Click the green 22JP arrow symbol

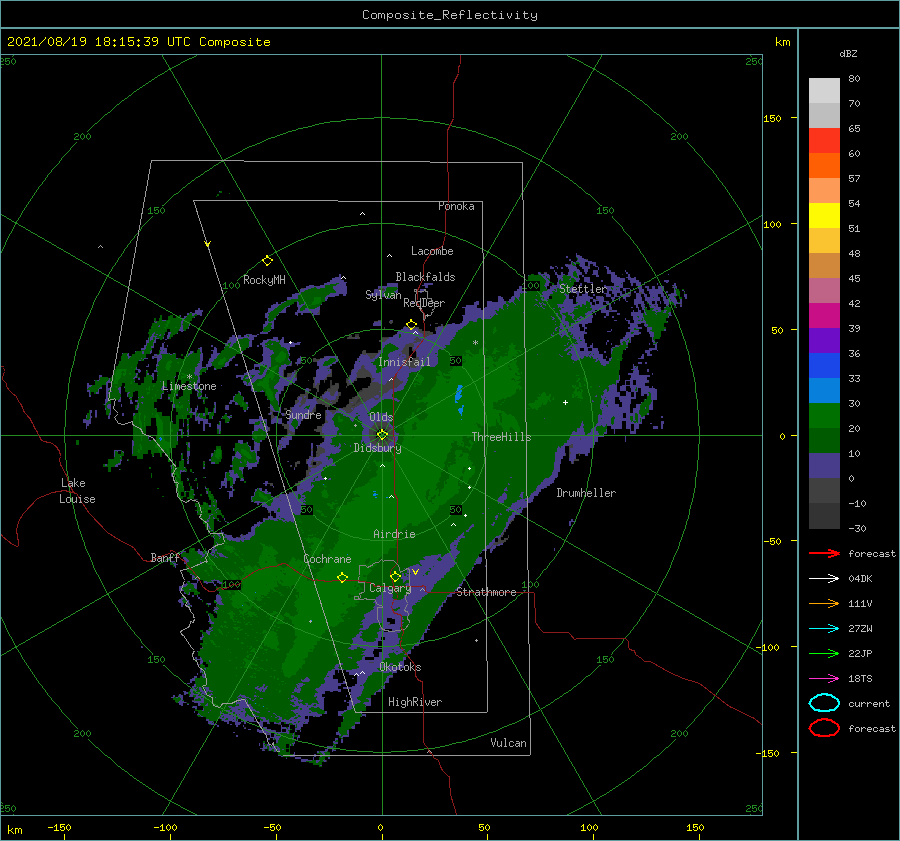[824, 653]
